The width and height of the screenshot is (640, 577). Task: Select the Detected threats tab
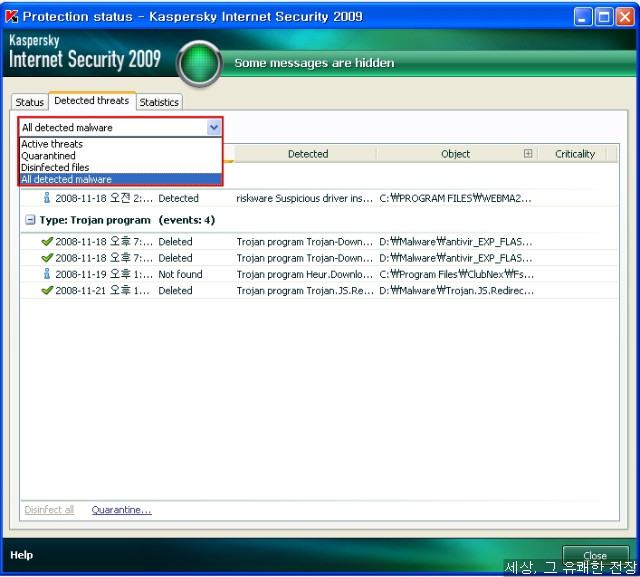(92, 100)
